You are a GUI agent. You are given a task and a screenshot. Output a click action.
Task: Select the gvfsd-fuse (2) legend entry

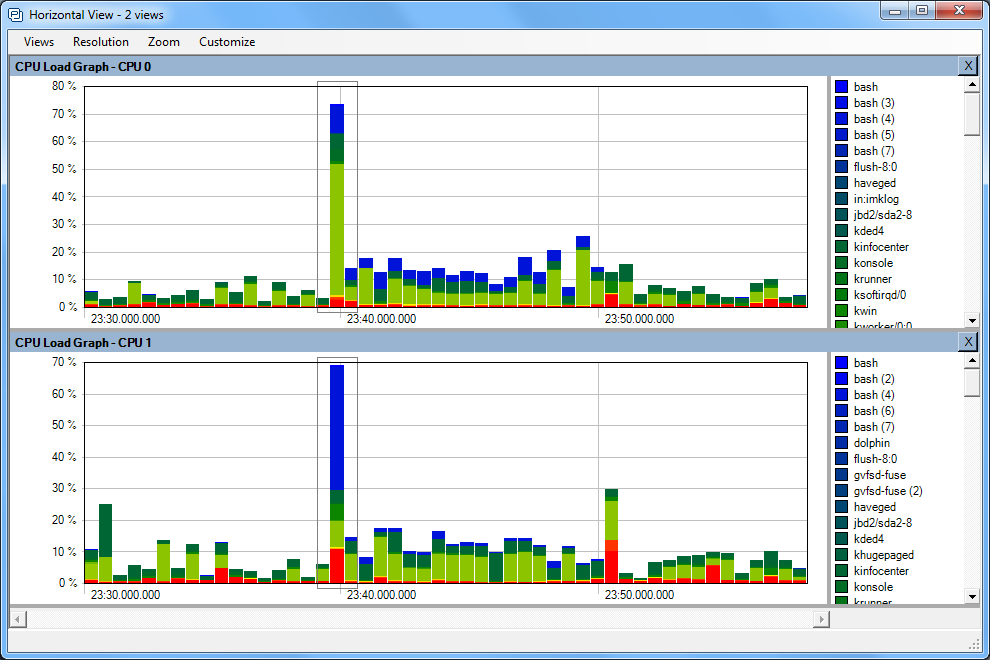(887, 491)
